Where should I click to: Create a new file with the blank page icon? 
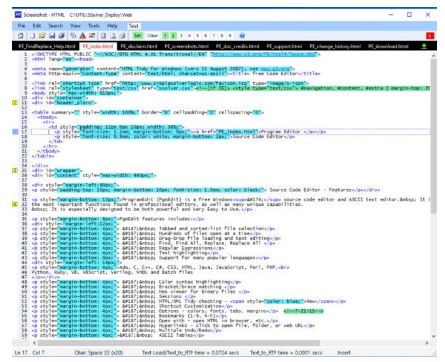tap(32, 36)
